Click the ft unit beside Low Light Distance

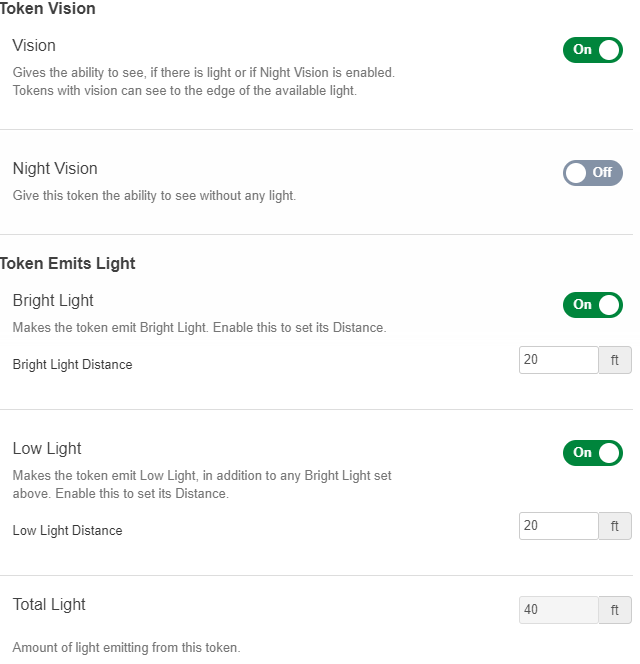[615, 526]
